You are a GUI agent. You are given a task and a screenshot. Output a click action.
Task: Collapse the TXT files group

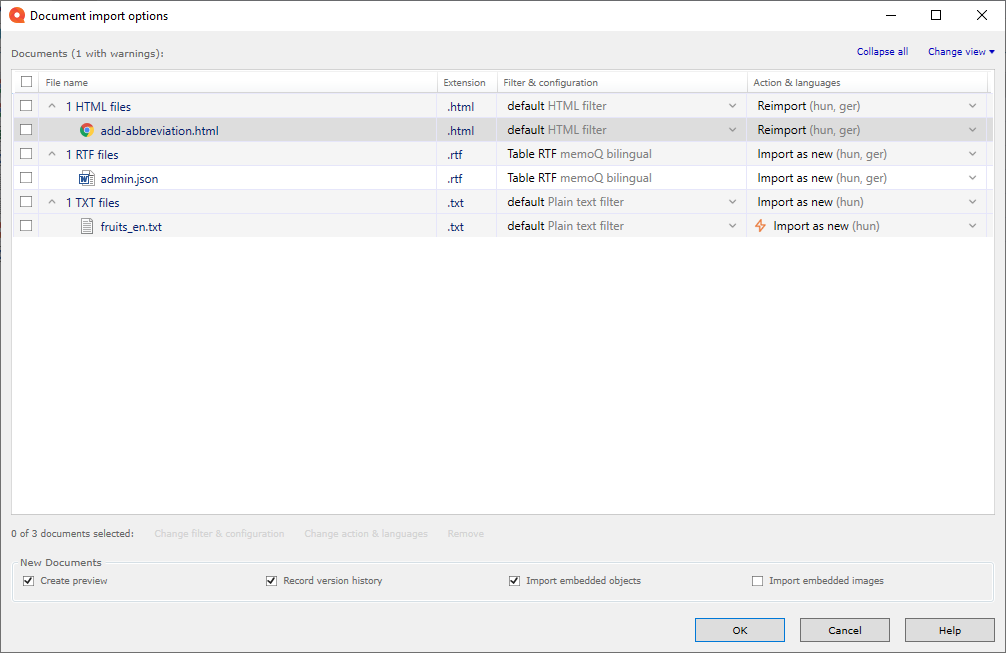pyautogui.click(x=52, y=202)
